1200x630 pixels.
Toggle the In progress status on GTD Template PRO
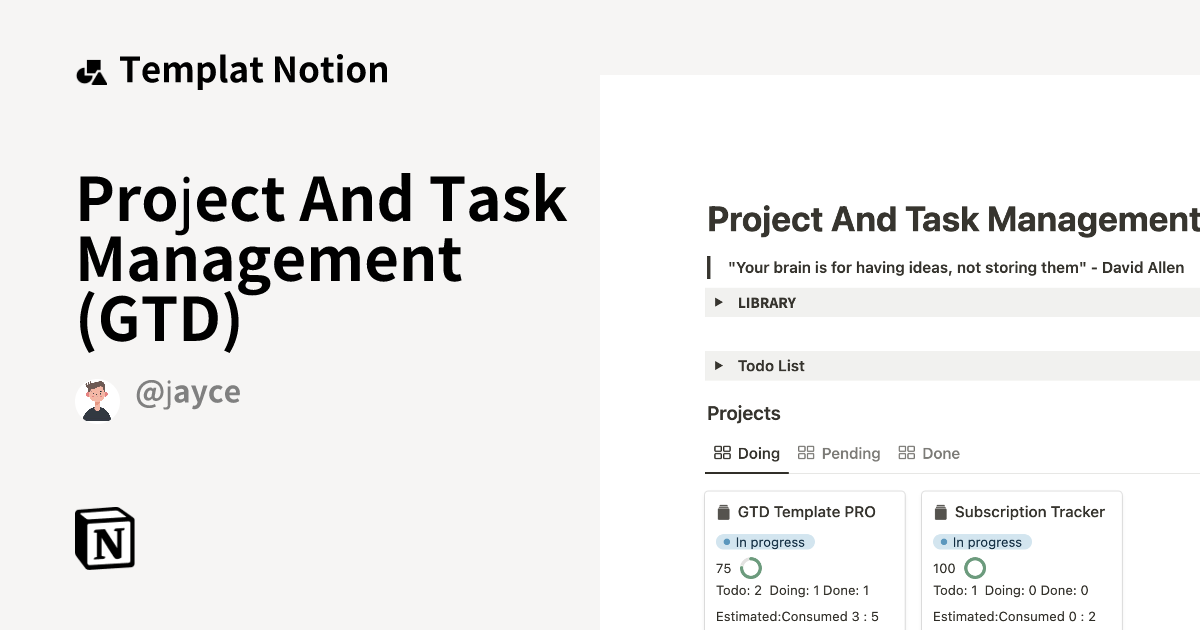764,541
